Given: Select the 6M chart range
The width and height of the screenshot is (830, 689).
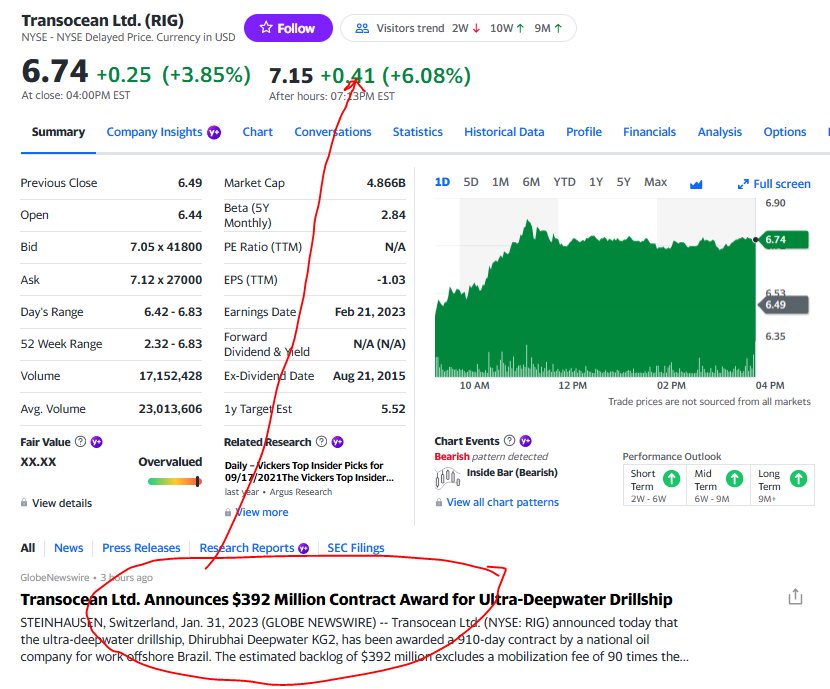Looking at the screenshot, I should coord(531,183).
